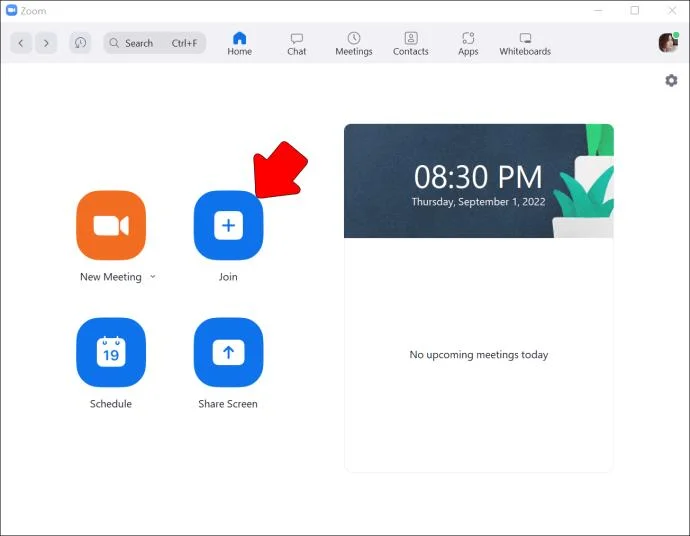Open the Home tab
This screenshot has height=536, width=690.
(x=239, y=44)
